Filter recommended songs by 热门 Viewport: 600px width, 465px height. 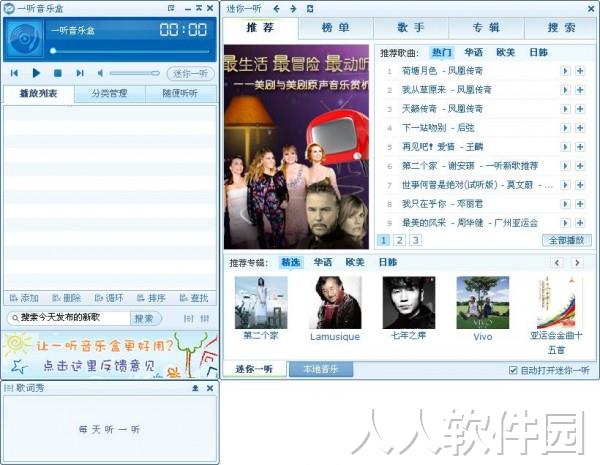coord(442,52)
